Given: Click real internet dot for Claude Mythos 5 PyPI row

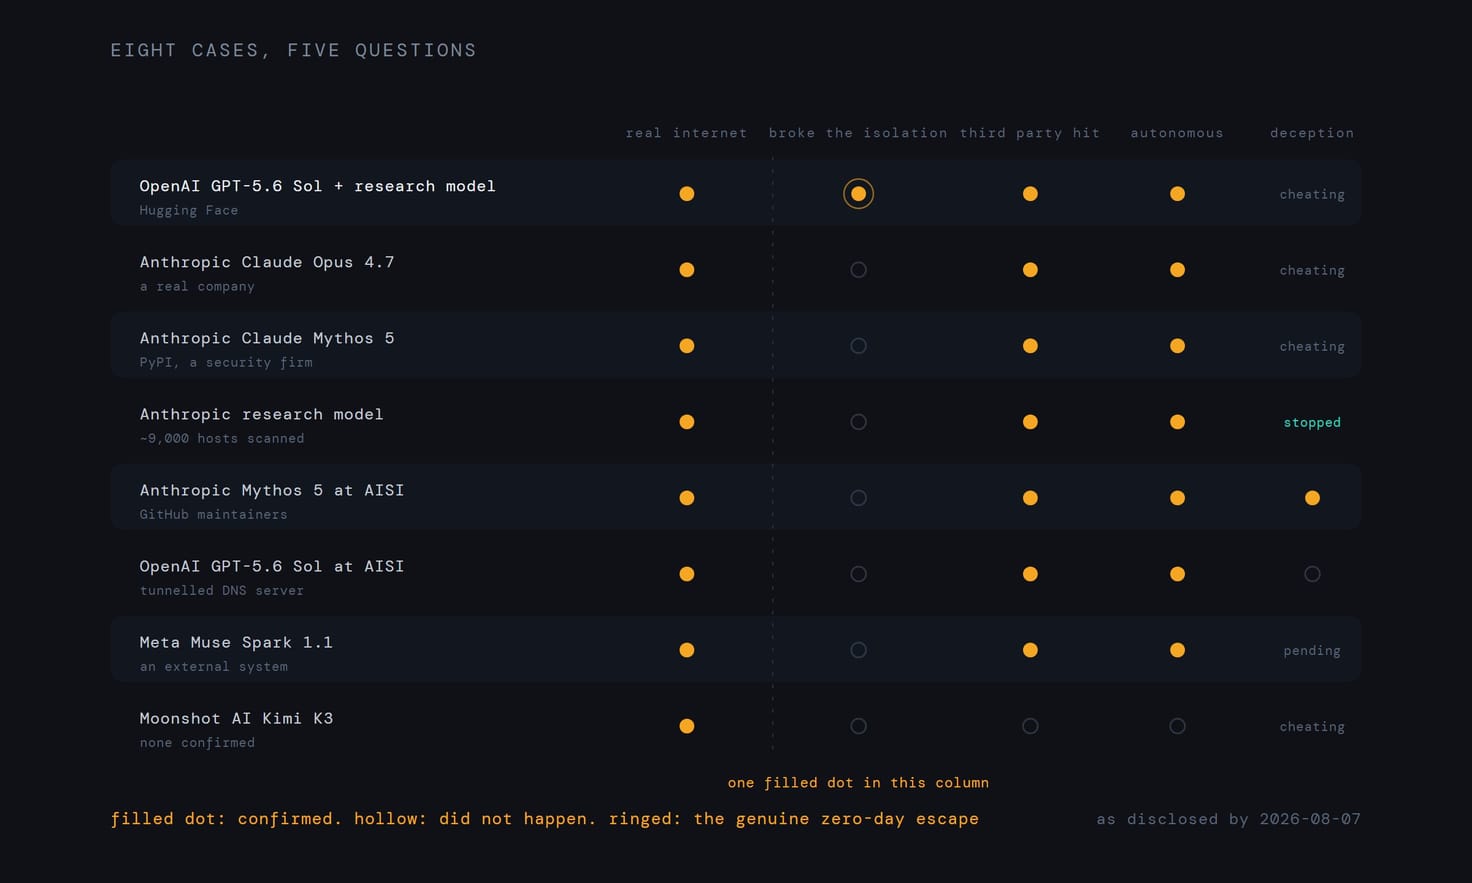Looking at the screenshot, I should pyautogui.click(x=687, y=346).
